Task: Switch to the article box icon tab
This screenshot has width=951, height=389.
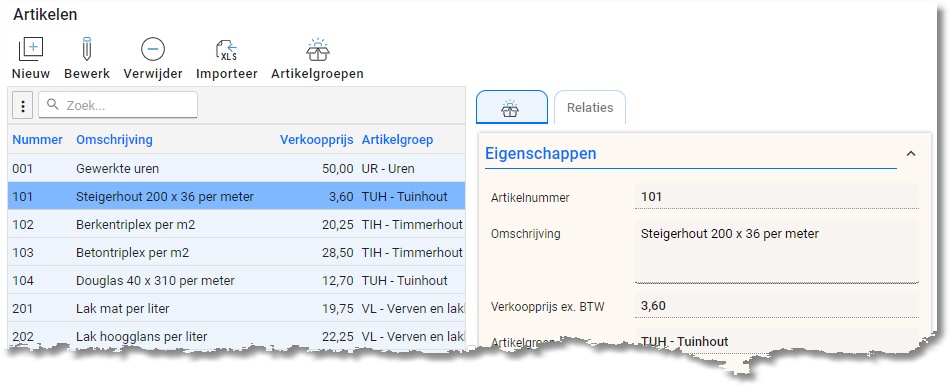Action: tap(511, 108)
